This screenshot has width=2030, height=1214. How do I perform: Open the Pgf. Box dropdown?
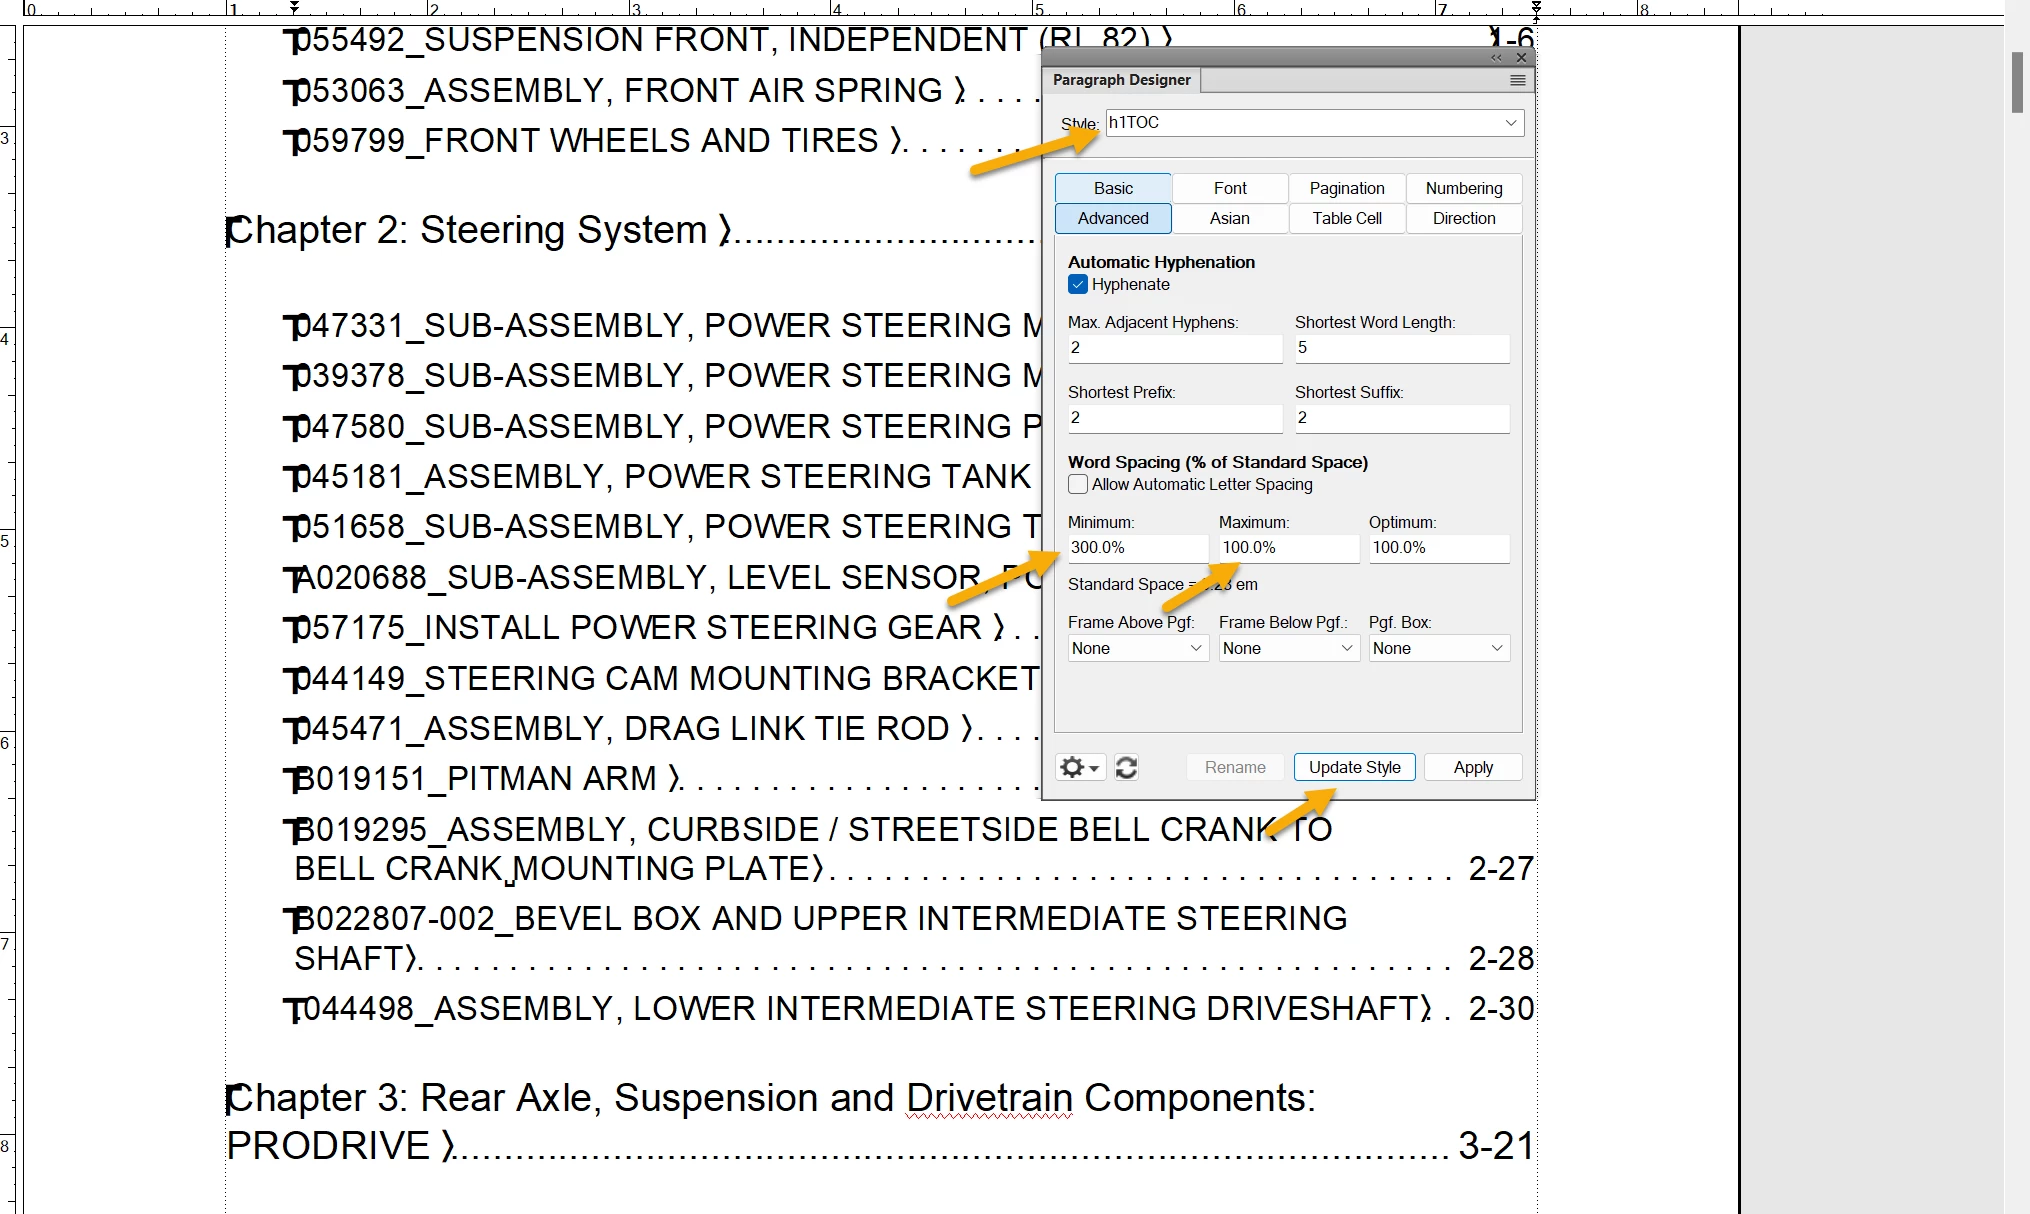(1438, 648)
